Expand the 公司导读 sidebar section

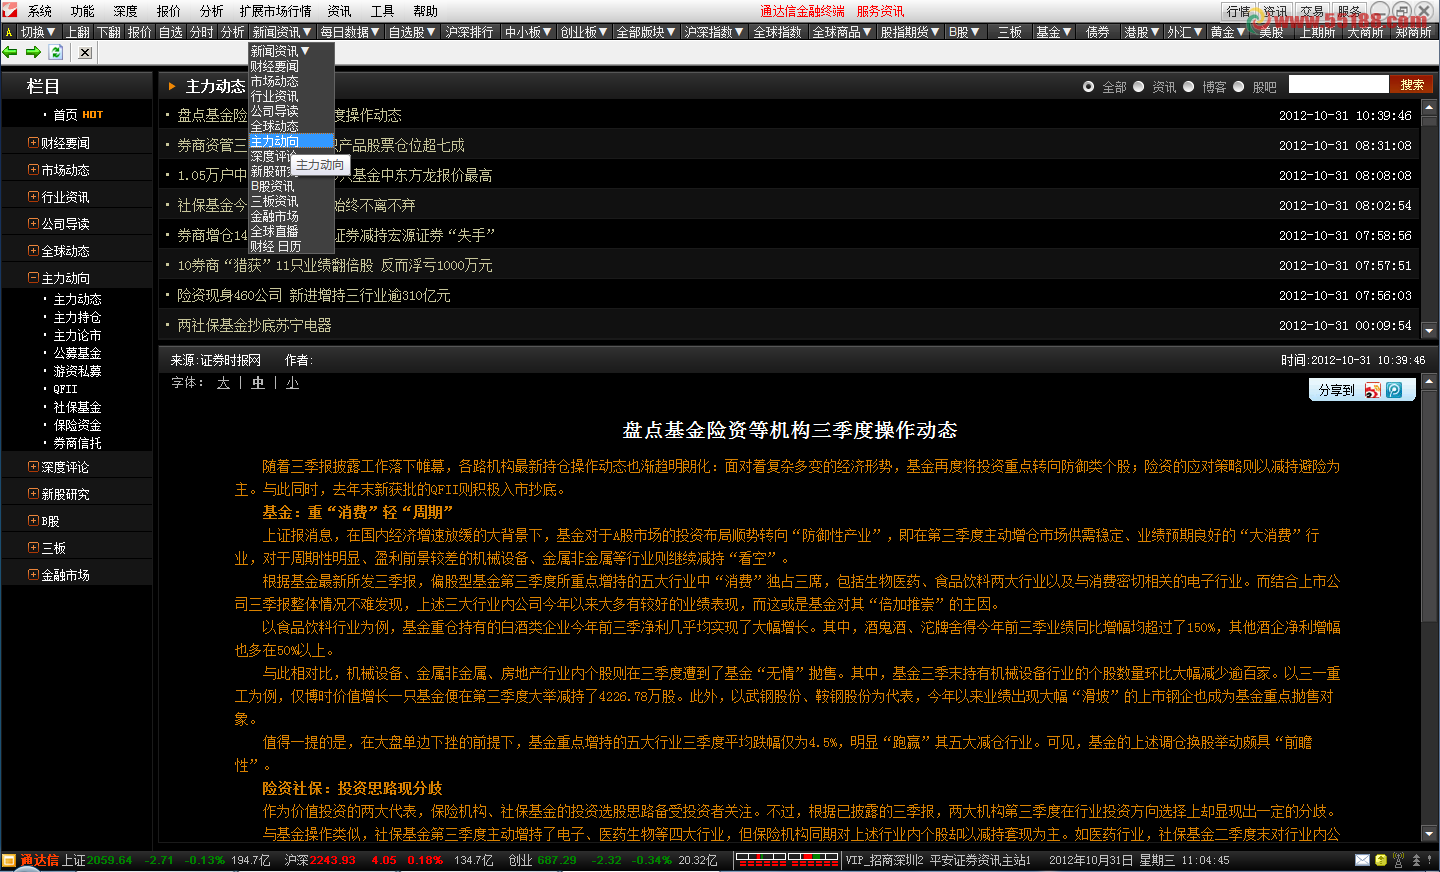point(33,224)
